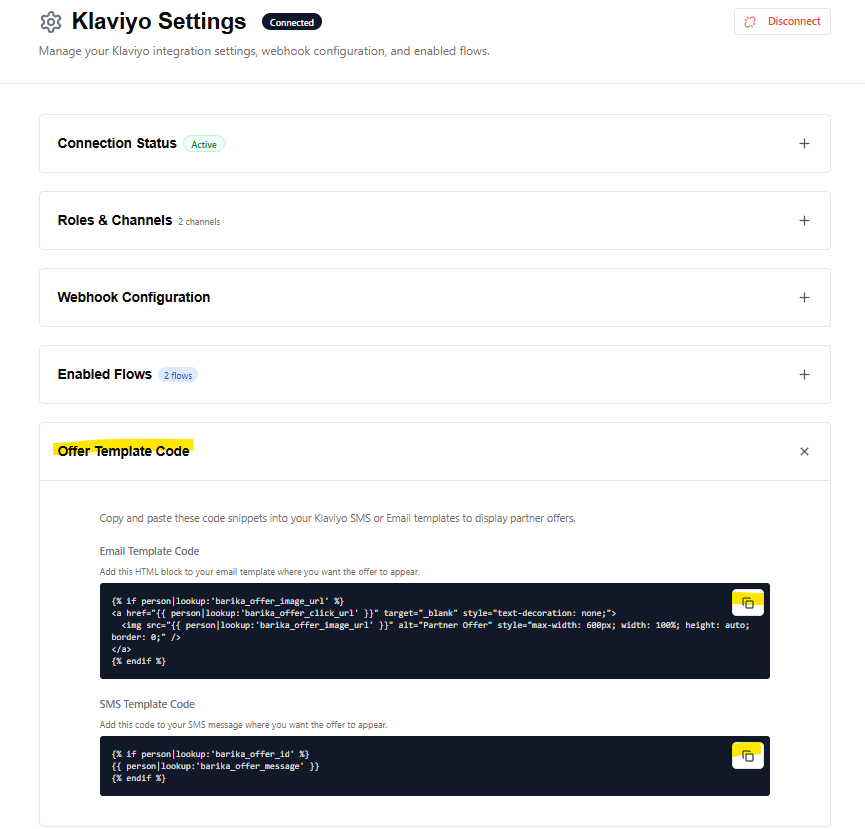Click inside the SMS code block
865x829 pixels.
[435, 766]
